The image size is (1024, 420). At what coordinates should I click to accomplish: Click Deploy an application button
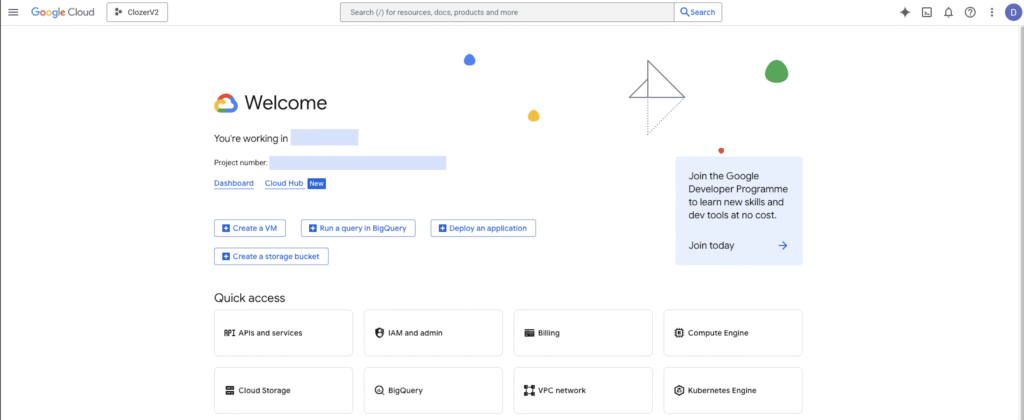[484, 228]
